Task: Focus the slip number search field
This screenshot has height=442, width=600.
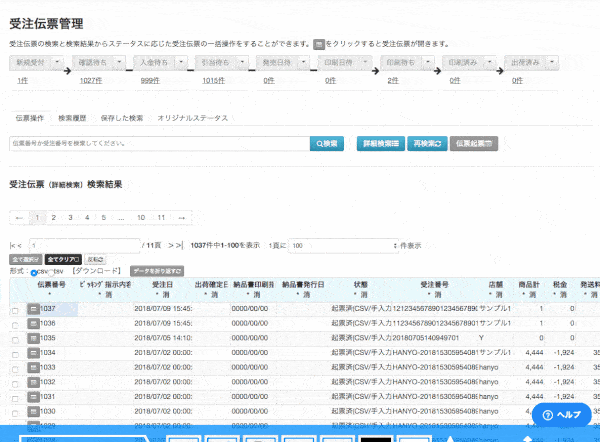Action: coord(158,144)
